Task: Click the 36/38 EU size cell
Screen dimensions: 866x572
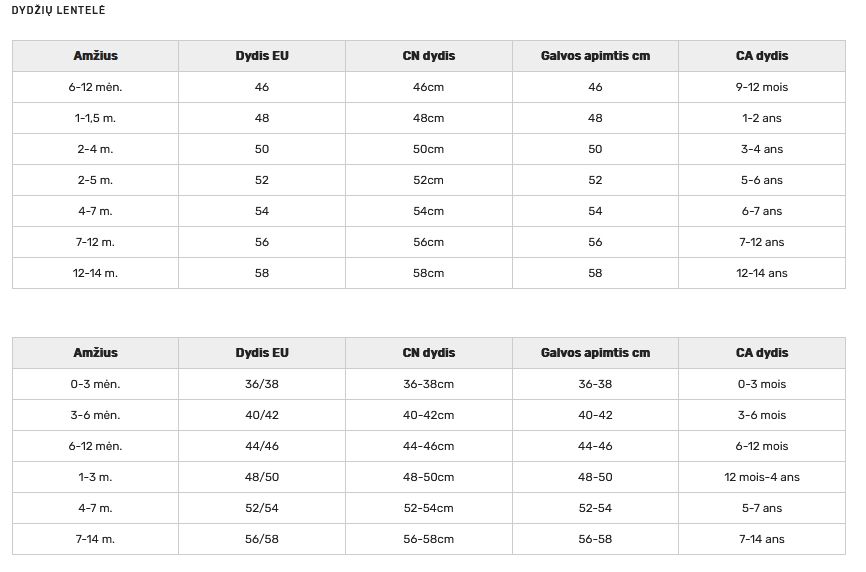Action: [262, 384]
